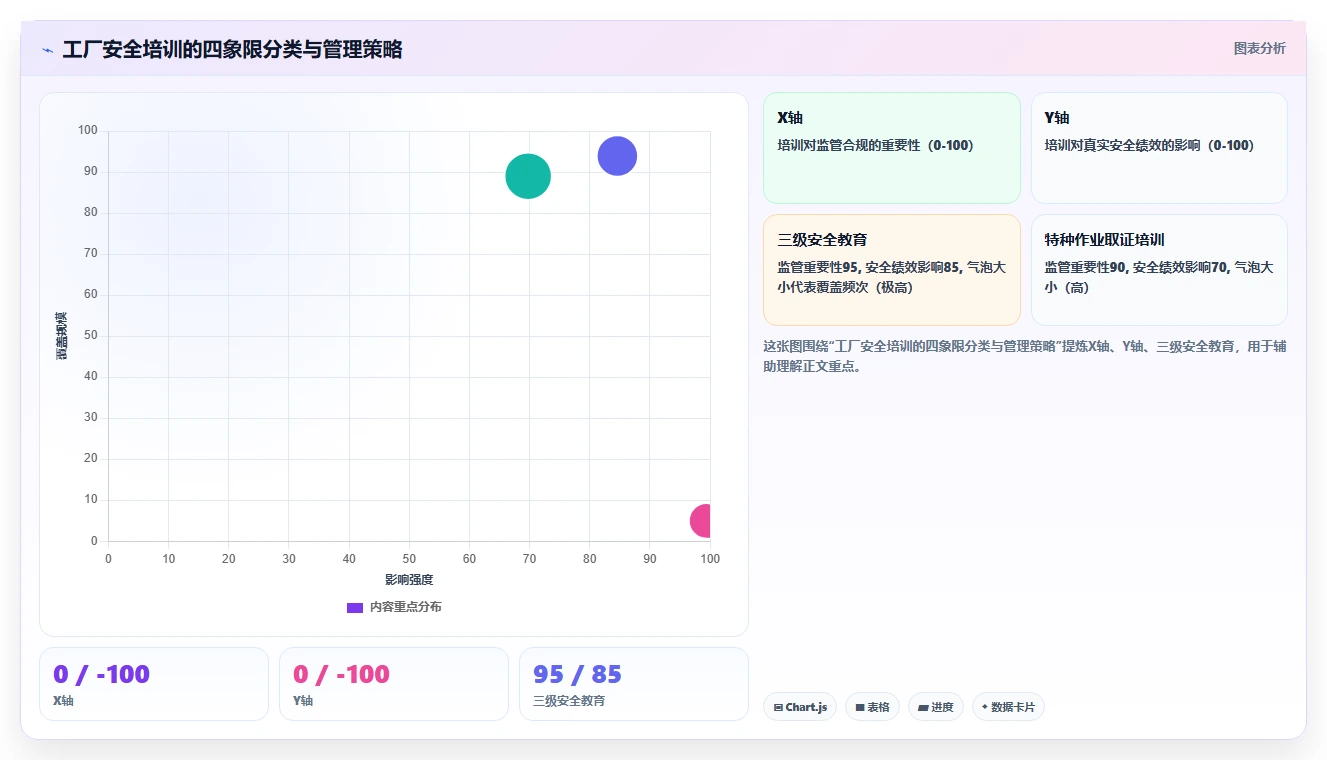Viewport: 1327px width, 760px height.
Task: Toggle the 内容重点分布 legend item
Action: point(394,607)
